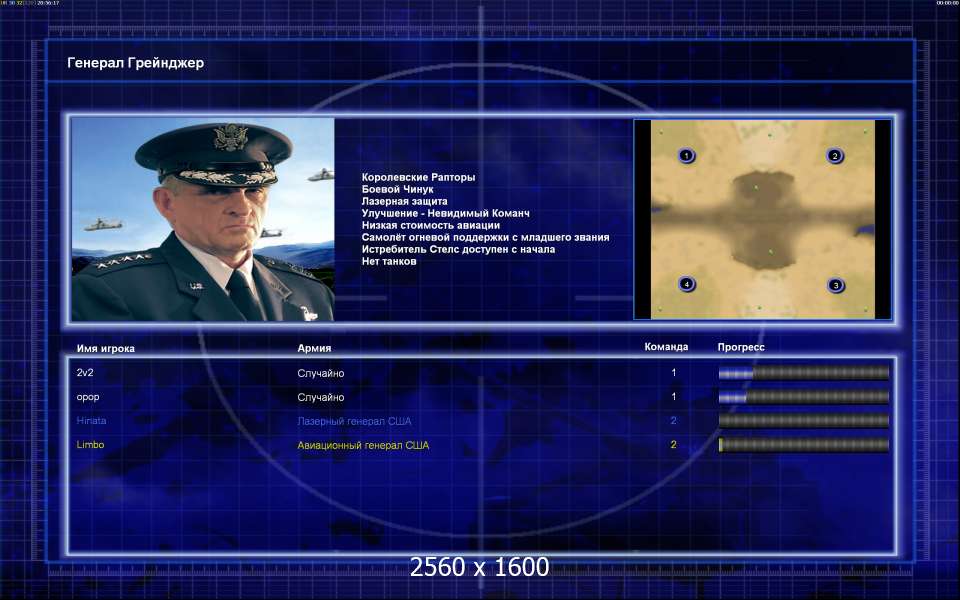Viewport: 960px width, 600px height.
Task: Pick start position marker 4 on the map
Action: point(687,283)
